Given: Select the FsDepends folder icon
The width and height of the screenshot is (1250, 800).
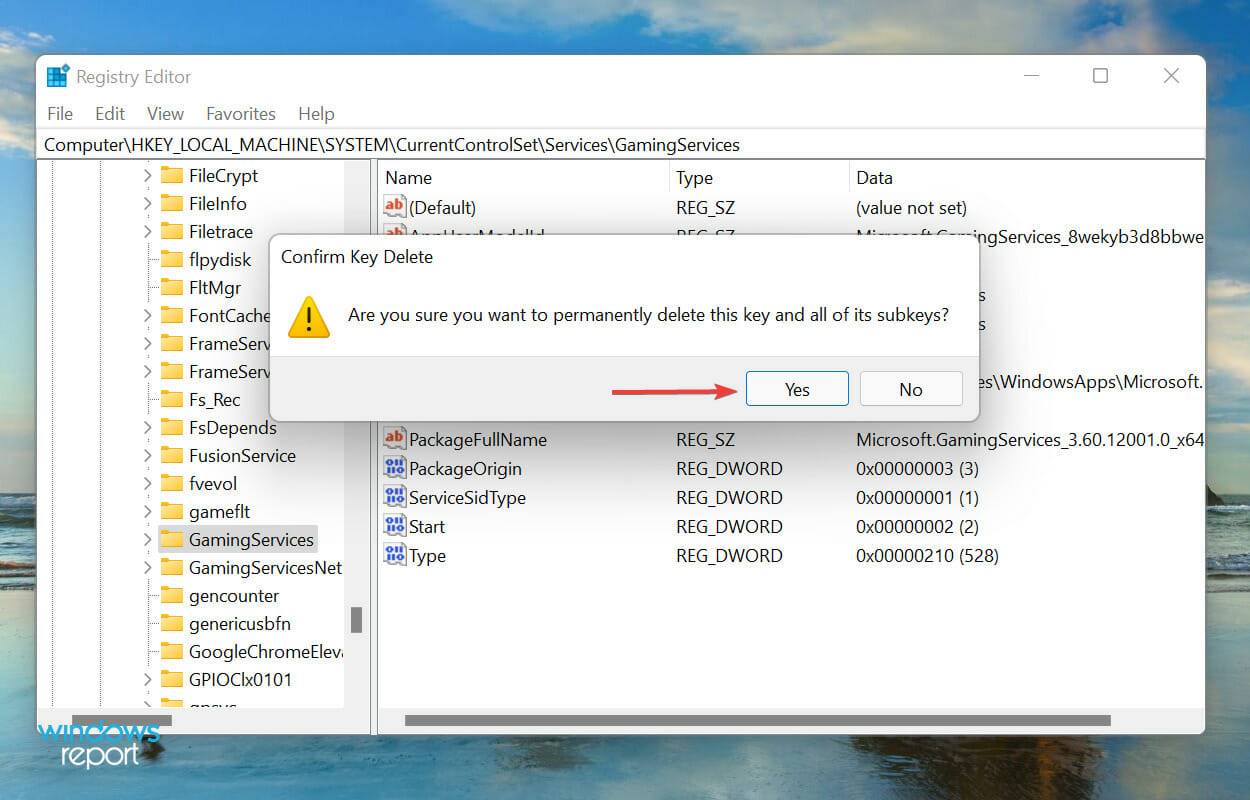Looking at the screenshot, I should (172, 427).
